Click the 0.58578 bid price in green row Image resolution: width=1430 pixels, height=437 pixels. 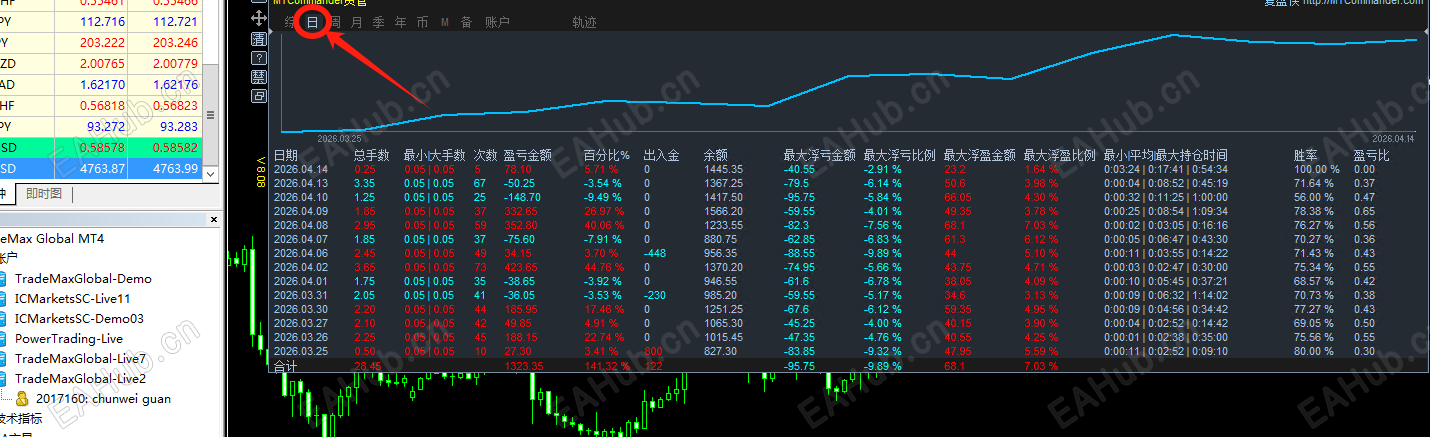click(x=101, y=147)
